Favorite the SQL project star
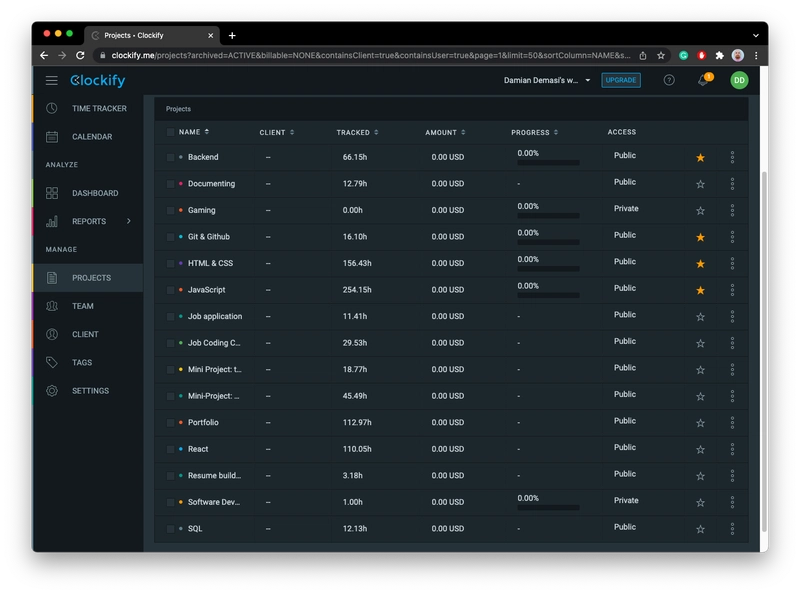Image resolution: width=800 pixels, height=594 pixels. (x=701, y=529)
